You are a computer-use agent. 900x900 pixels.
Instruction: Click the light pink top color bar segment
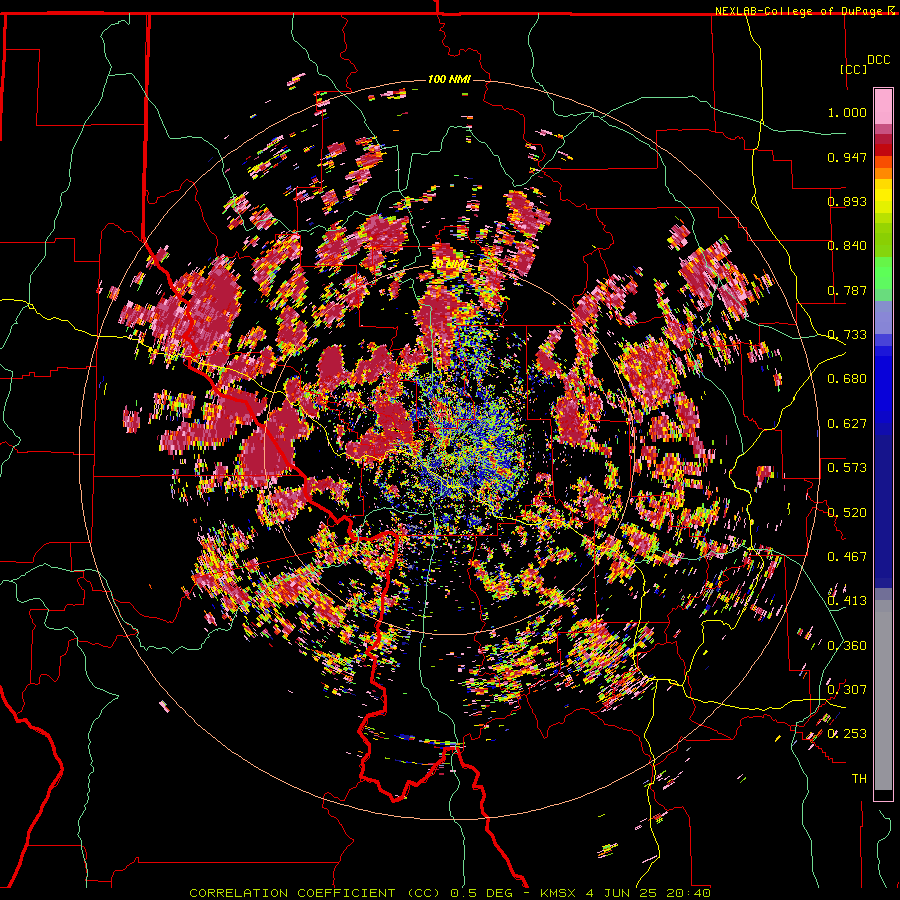883,107
